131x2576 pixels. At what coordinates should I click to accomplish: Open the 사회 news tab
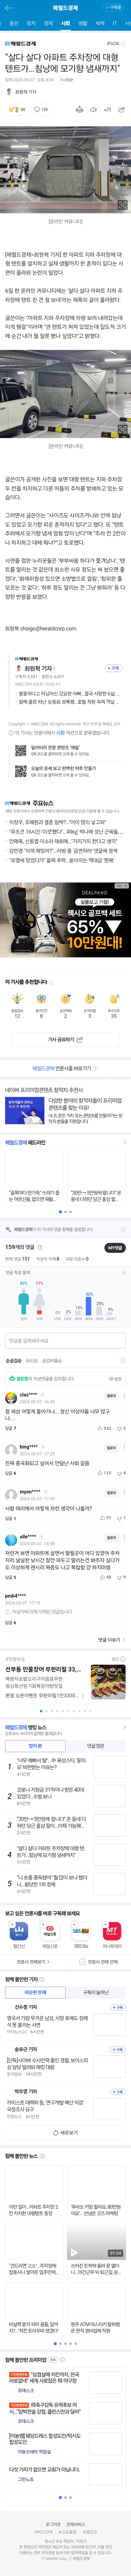point(65,23)
